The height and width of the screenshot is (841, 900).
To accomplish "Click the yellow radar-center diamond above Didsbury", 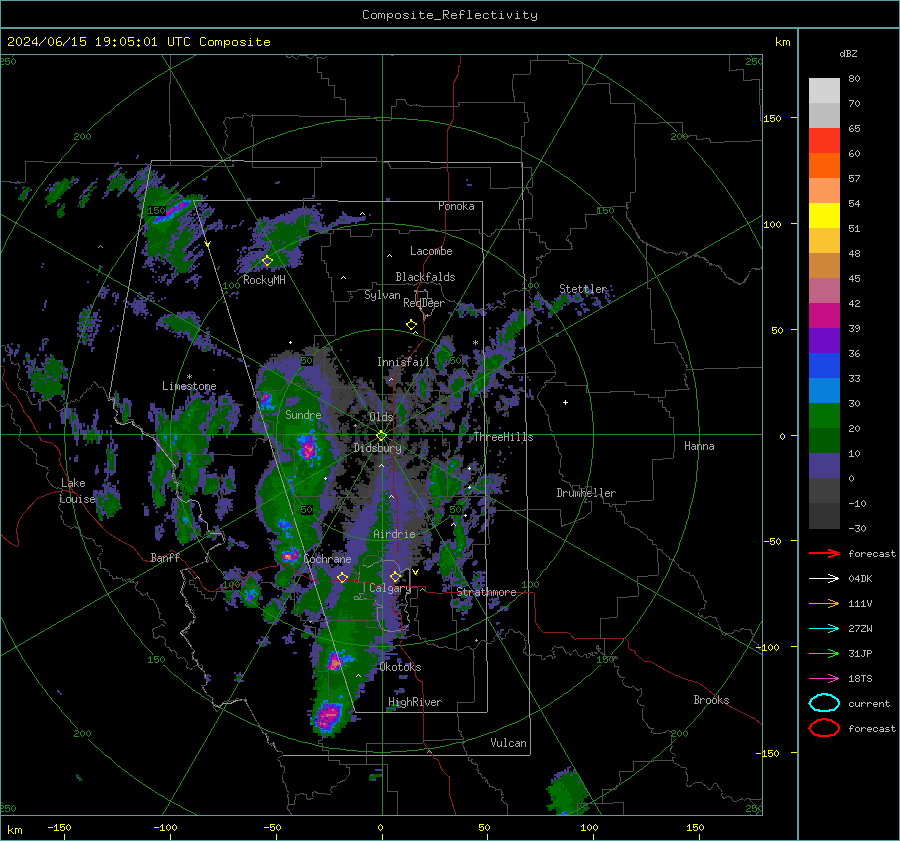I will pyautogui.click(x=381, y=436).
